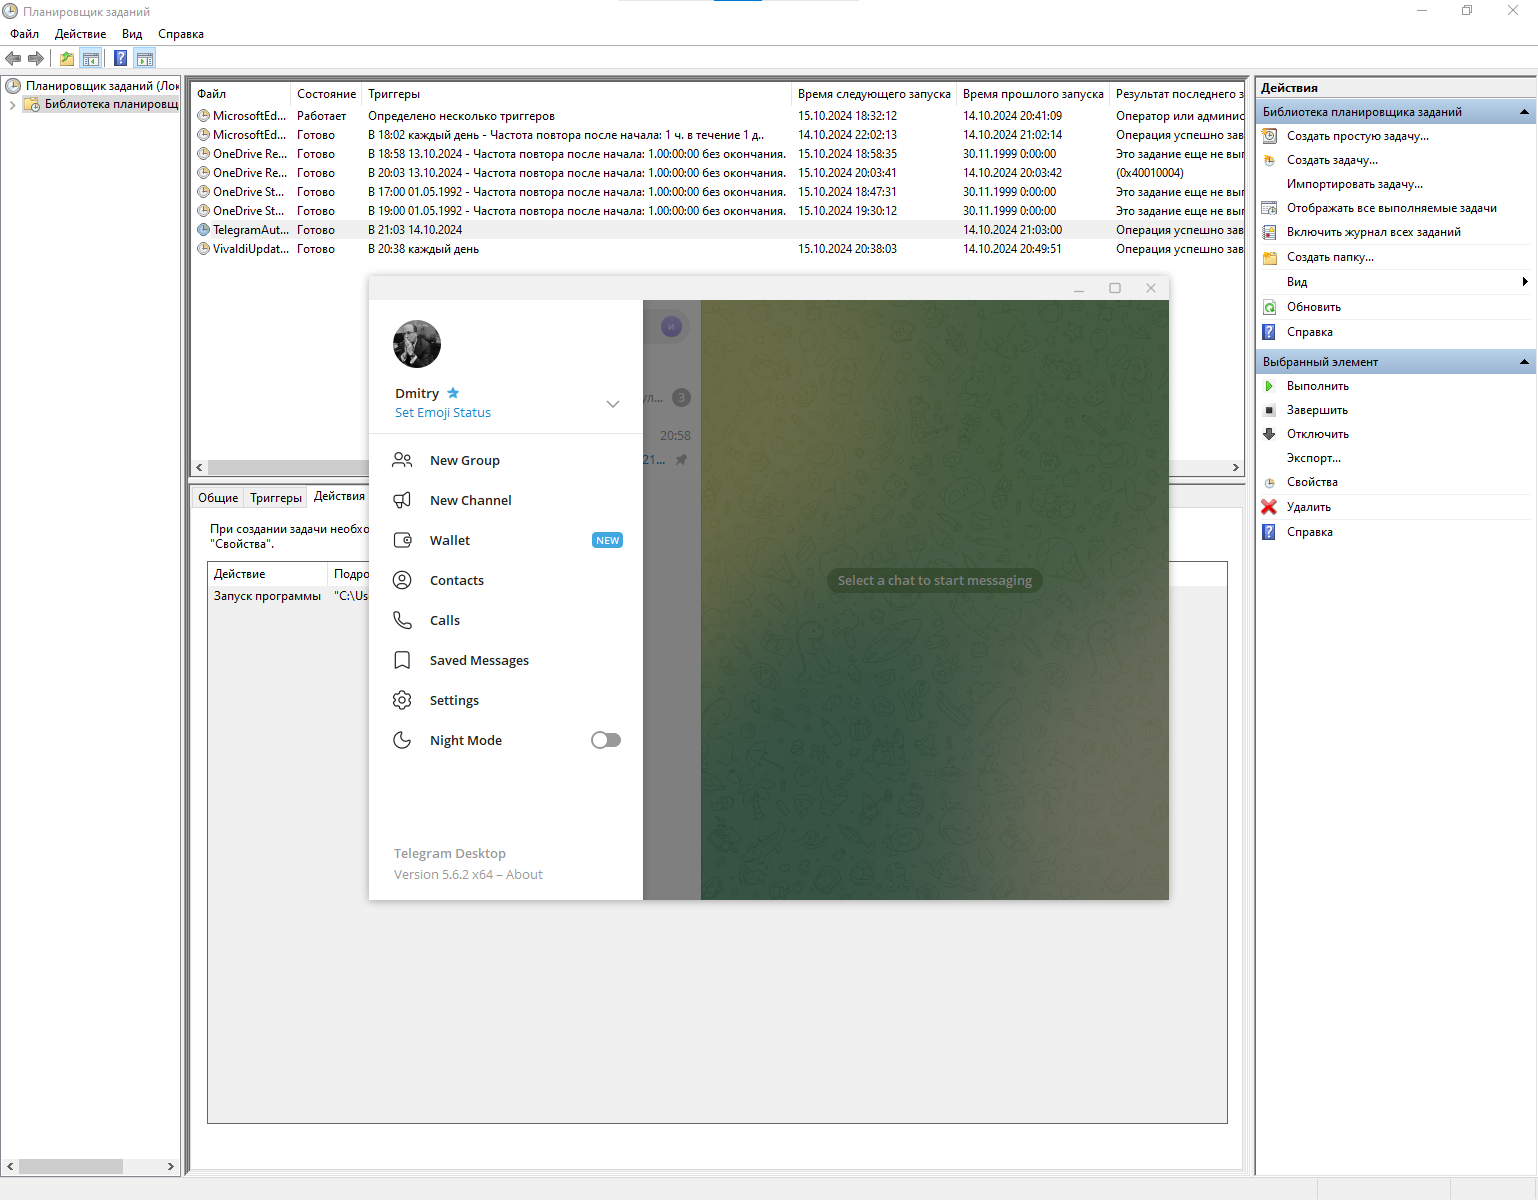
Task: Click the folder icon next to 'Создать папку...'
Action: point(1269,257)
